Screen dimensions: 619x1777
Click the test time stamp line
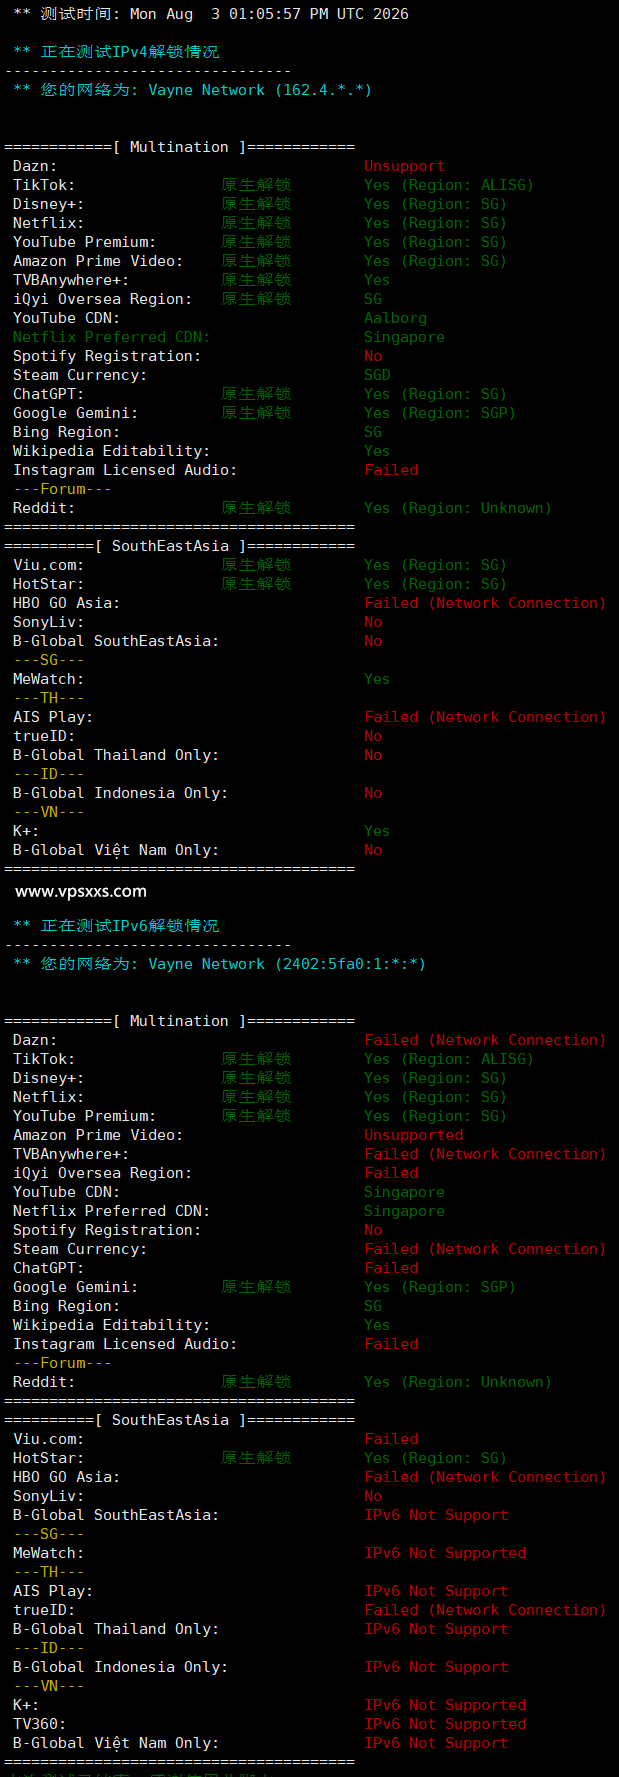(x=211, y=14)
